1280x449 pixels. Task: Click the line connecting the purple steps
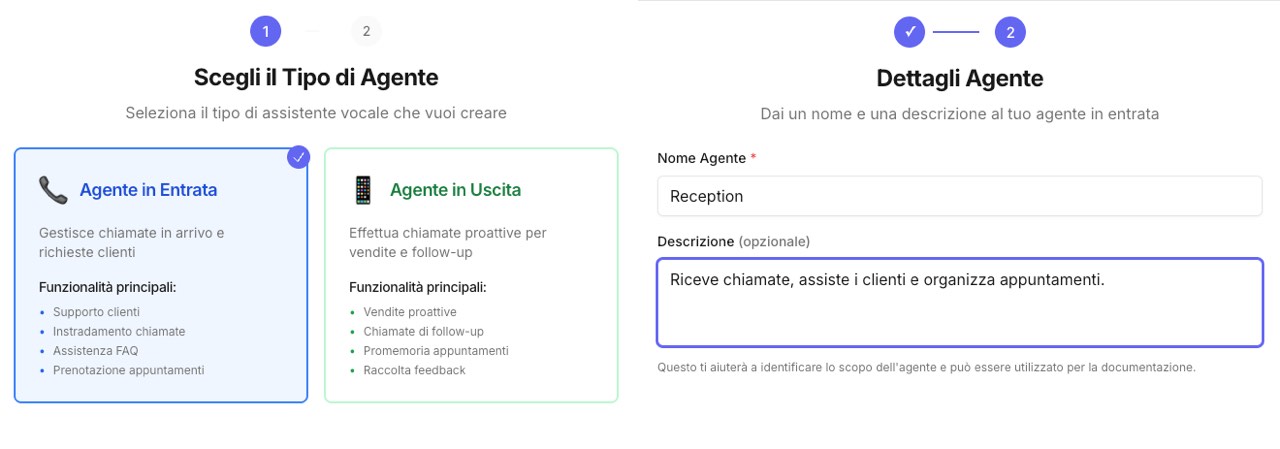pos(956,32)
